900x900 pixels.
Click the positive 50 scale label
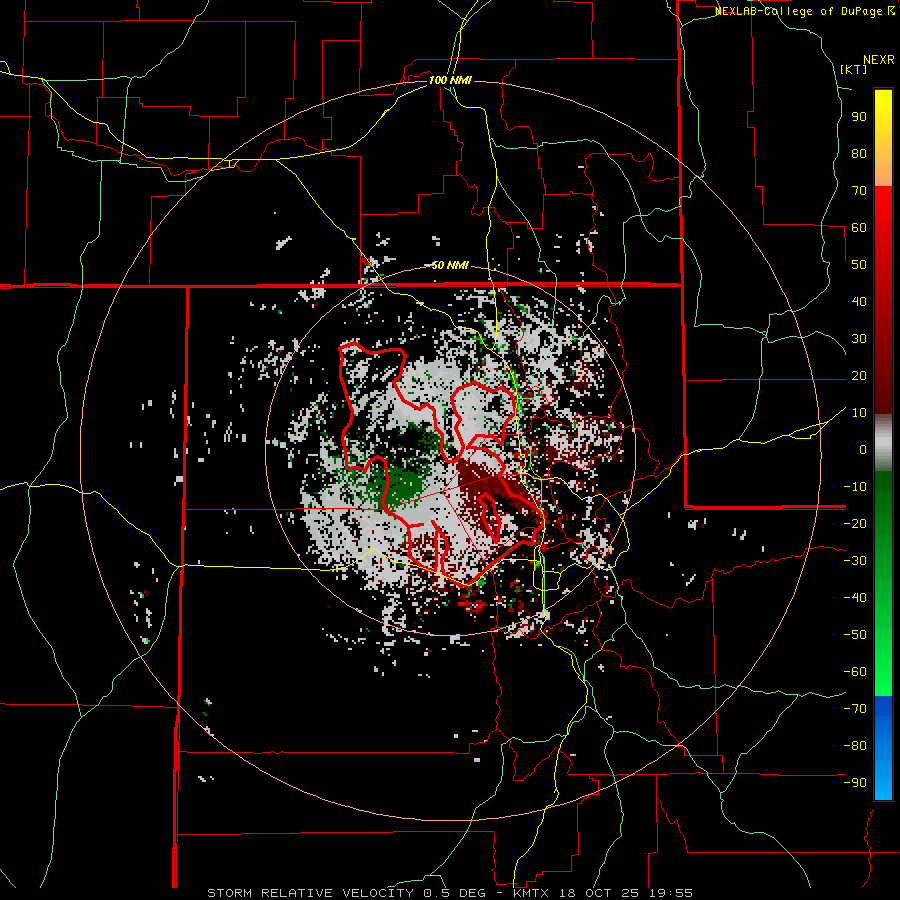point(859,265)
